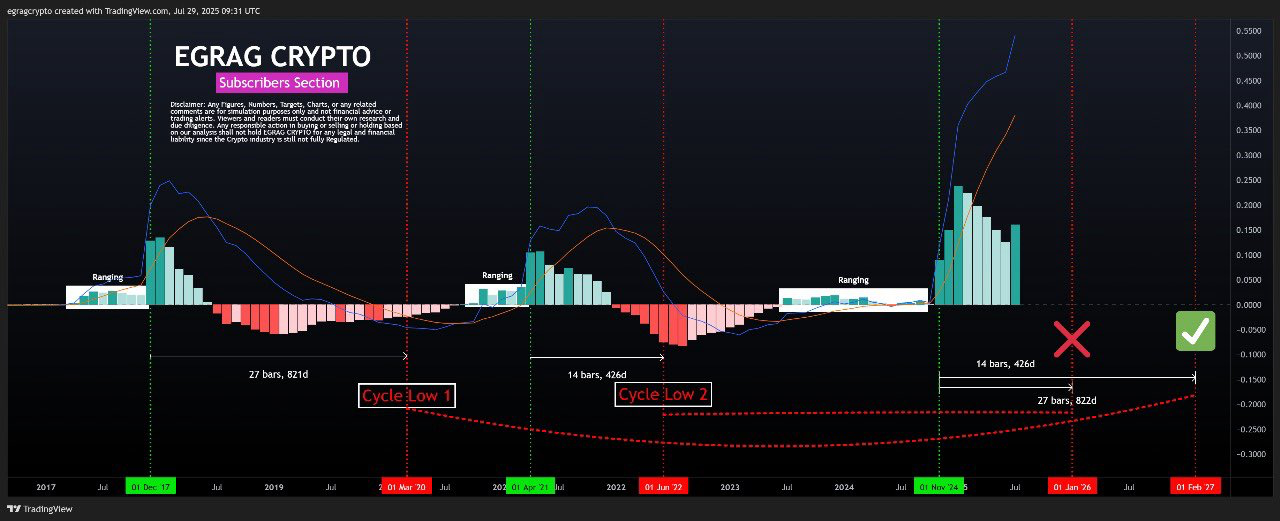The height and width of the screenshot is (521, 1280).
Task: Click the 14 bars, 426d label near Cycle Low 2
Action: pos(597,374)
